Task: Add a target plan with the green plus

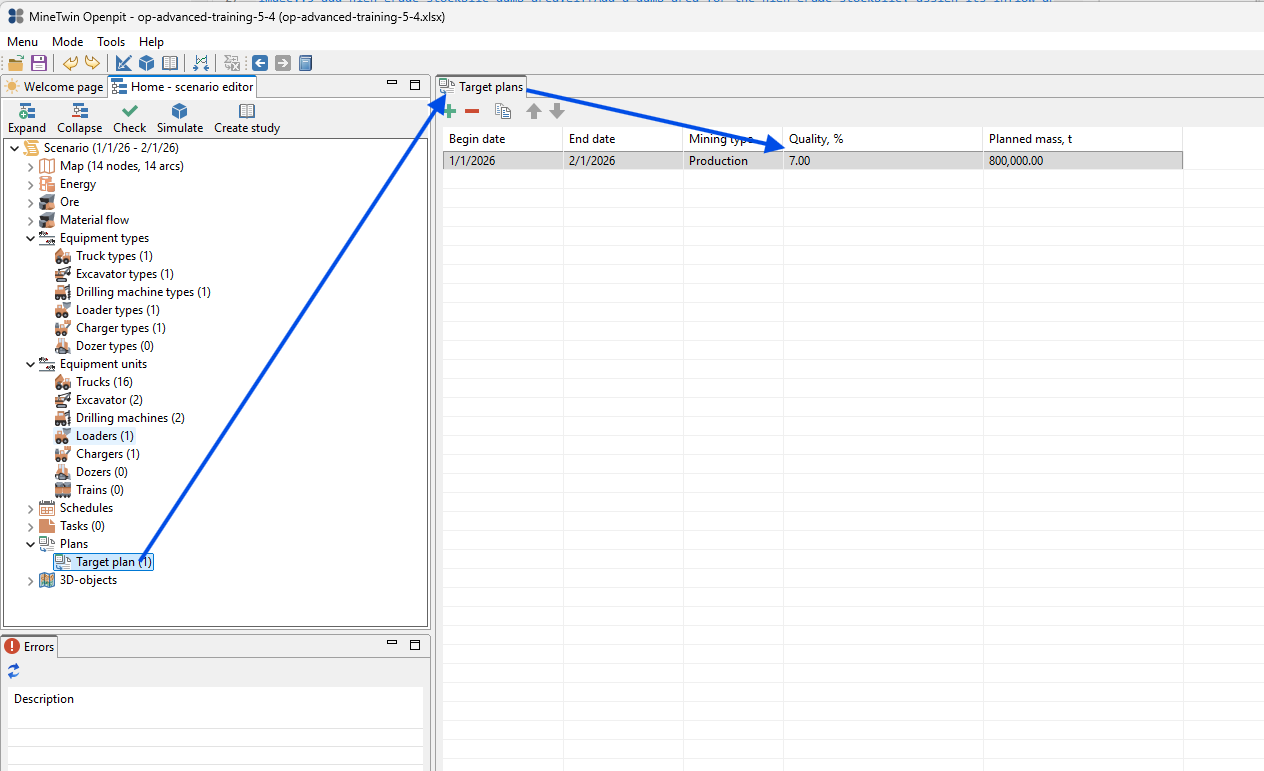Action: (449, 111)
